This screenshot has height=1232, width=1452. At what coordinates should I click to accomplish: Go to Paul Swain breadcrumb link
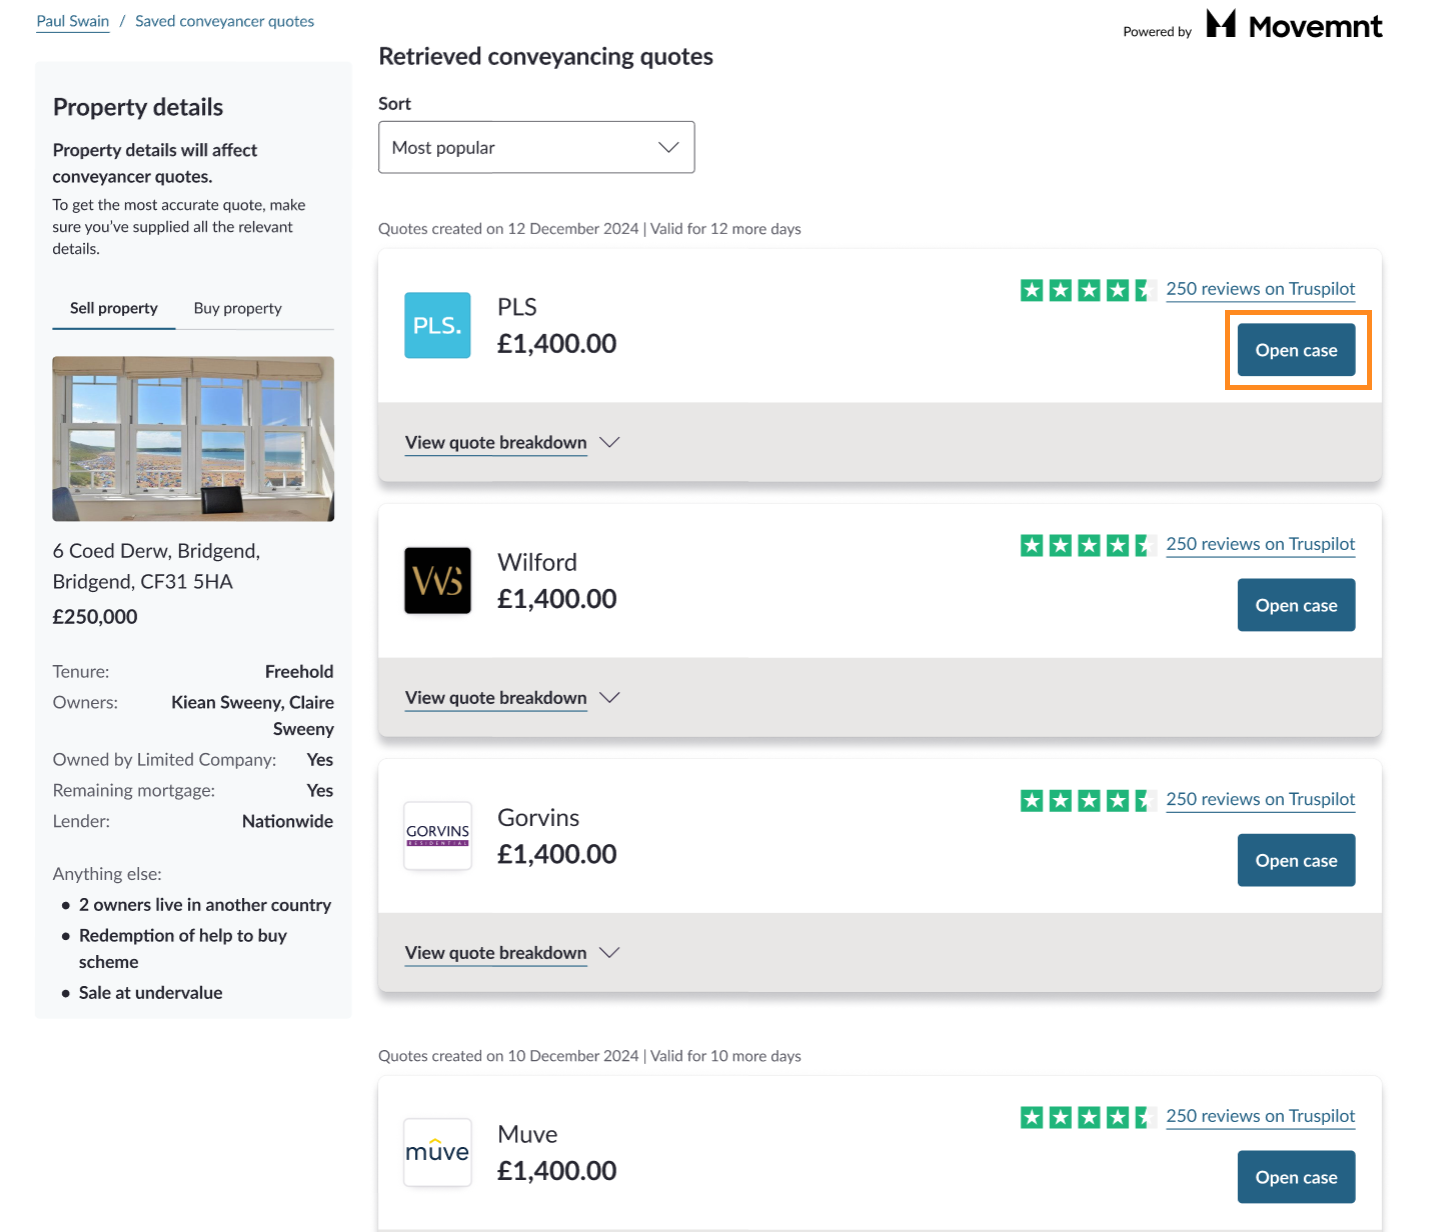coord(73,21)
